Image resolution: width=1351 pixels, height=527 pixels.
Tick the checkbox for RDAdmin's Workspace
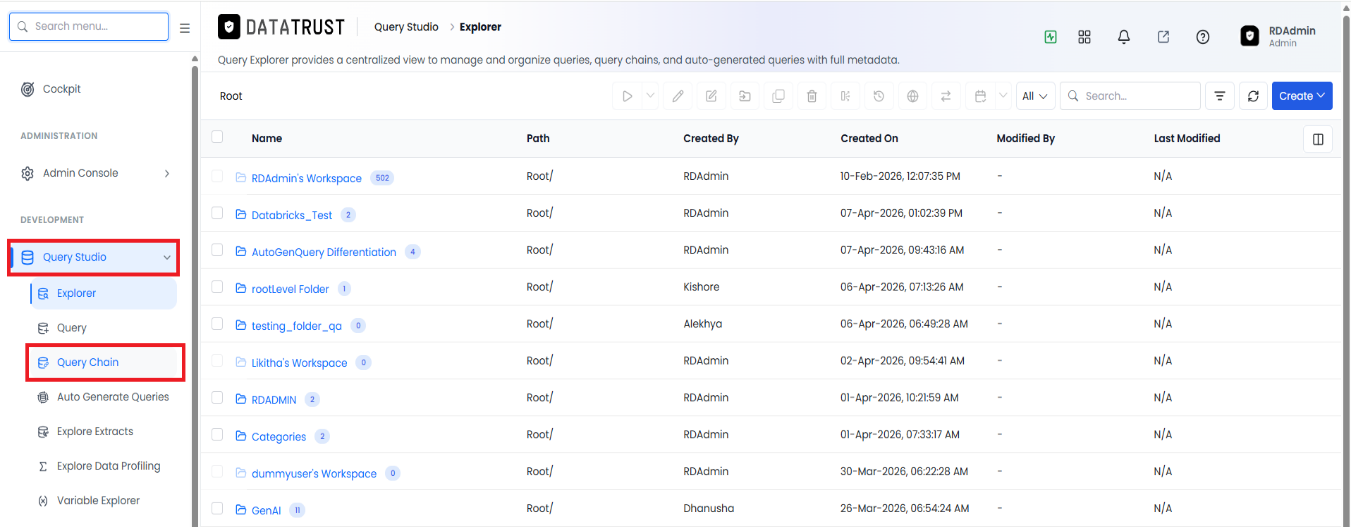pos(217,176)
